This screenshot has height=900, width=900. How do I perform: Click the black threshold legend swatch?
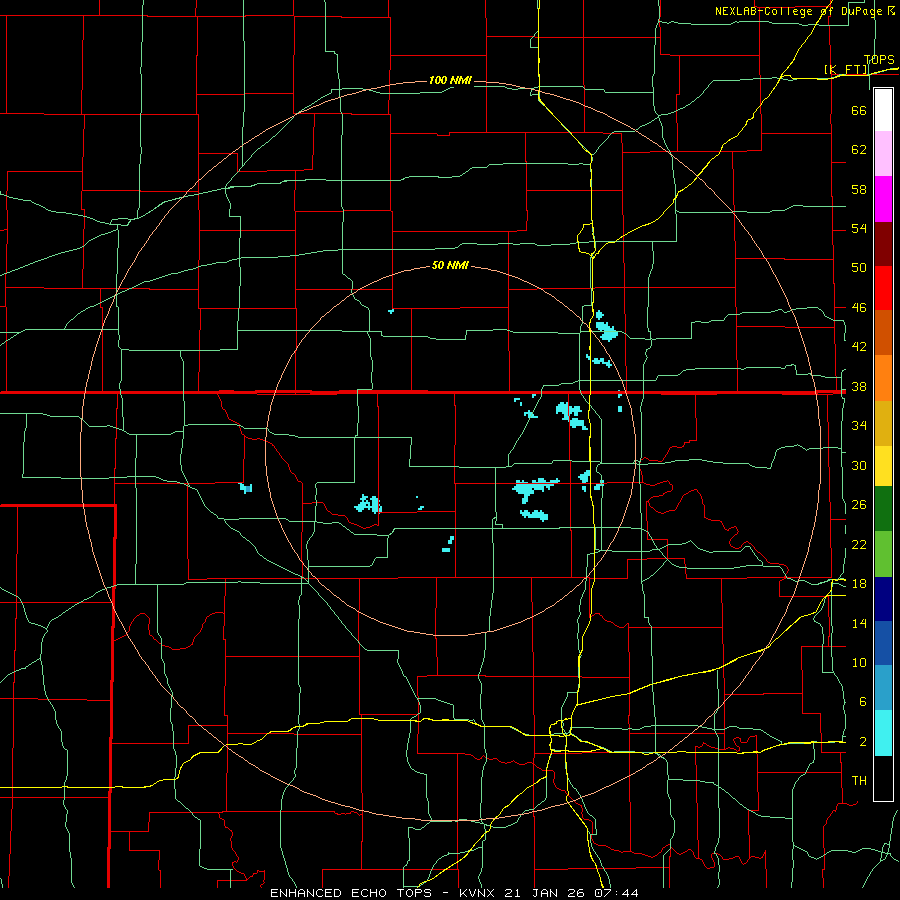[883, 778]
